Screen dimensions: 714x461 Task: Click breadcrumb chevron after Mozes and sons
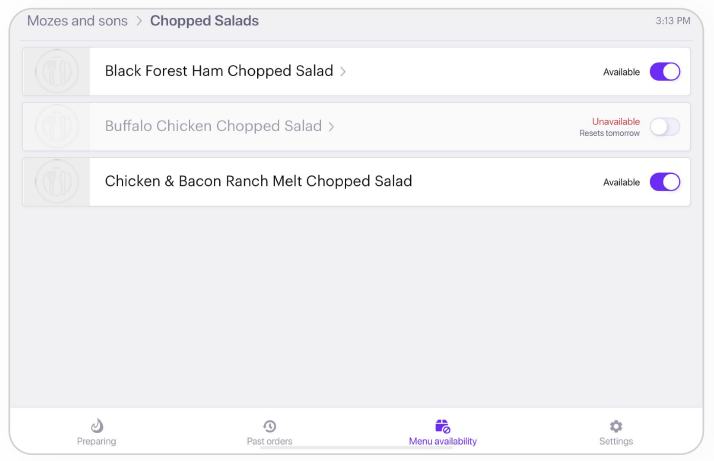(139, 21)
